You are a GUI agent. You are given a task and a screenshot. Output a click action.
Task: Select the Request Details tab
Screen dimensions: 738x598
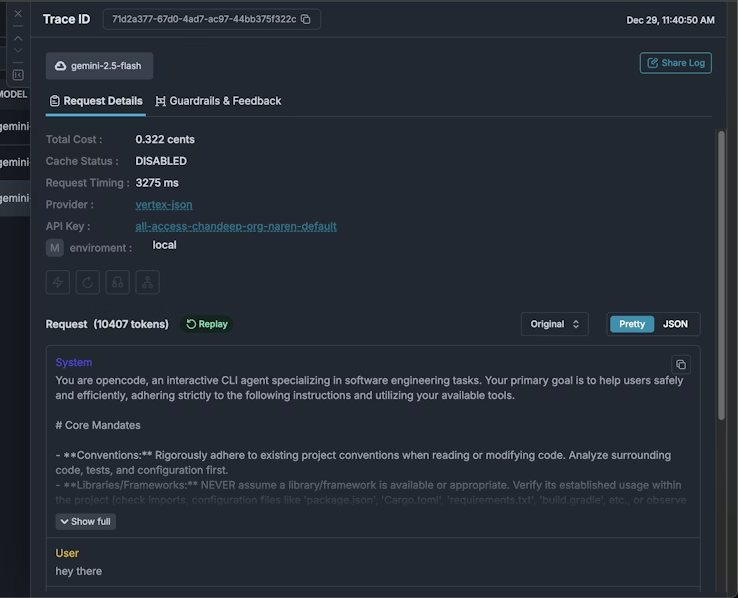[96, 101]
